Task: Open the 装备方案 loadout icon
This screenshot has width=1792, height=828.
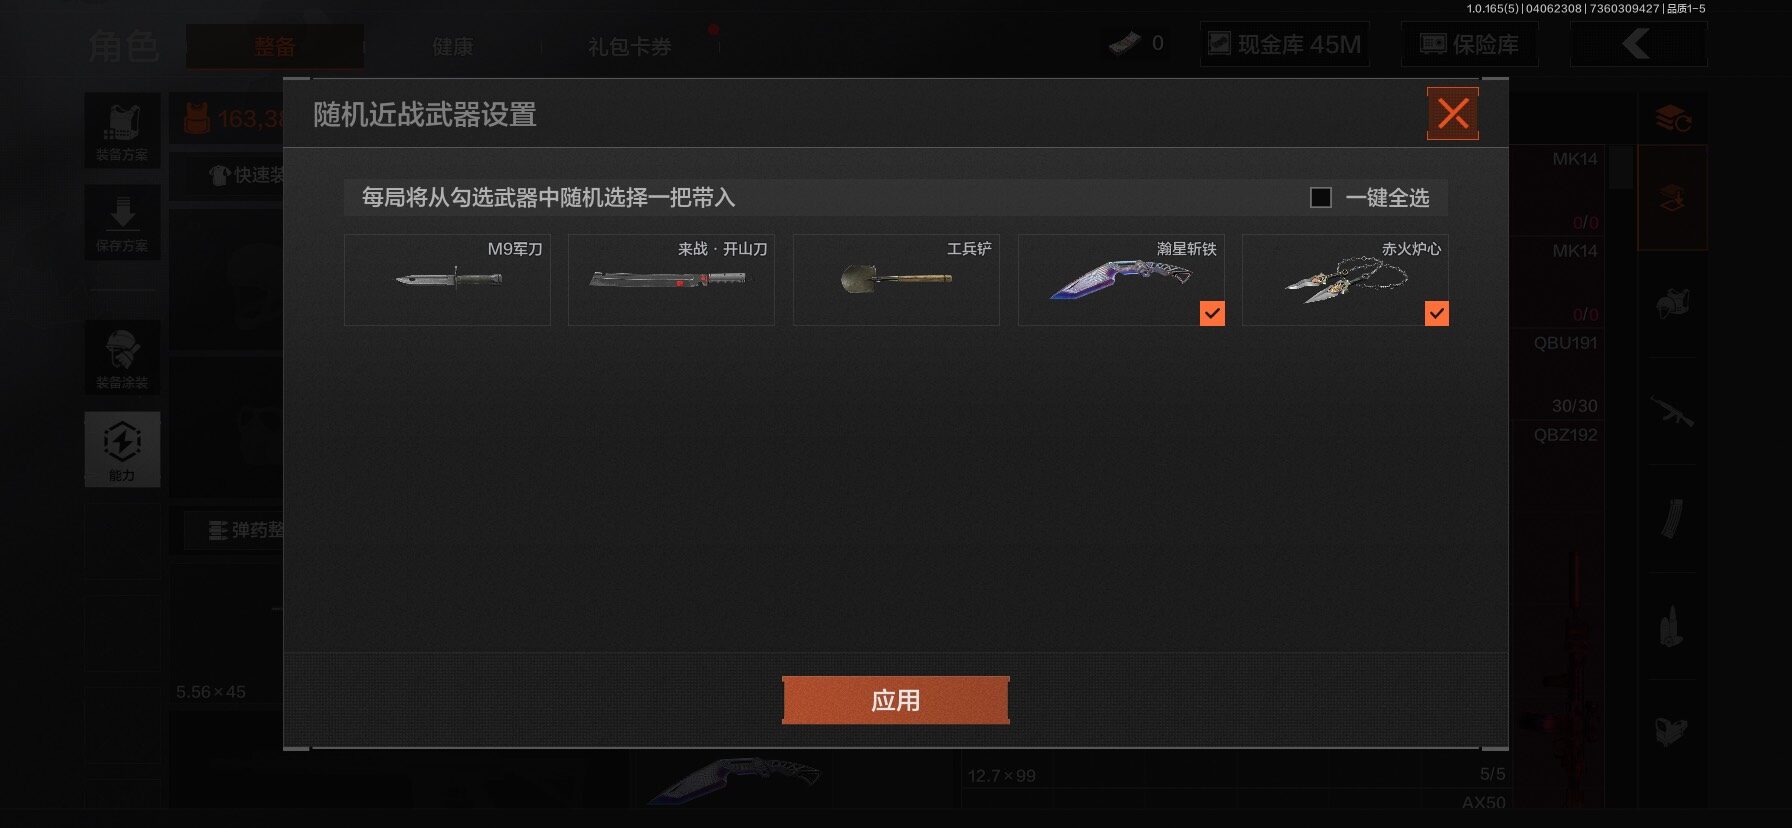Action: click(x=122, y=130)
